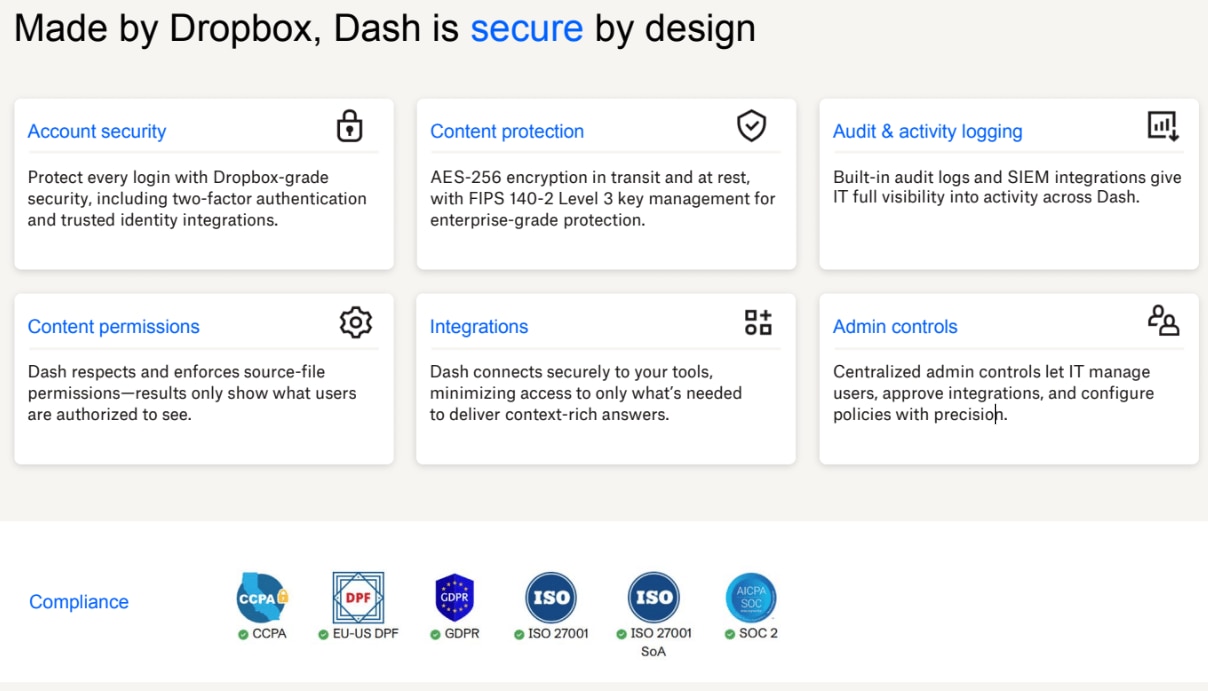Image resolution: width=1208 pixels, height=691 pixels.
Task: Open the Content protection heading link
Action: 507,131
